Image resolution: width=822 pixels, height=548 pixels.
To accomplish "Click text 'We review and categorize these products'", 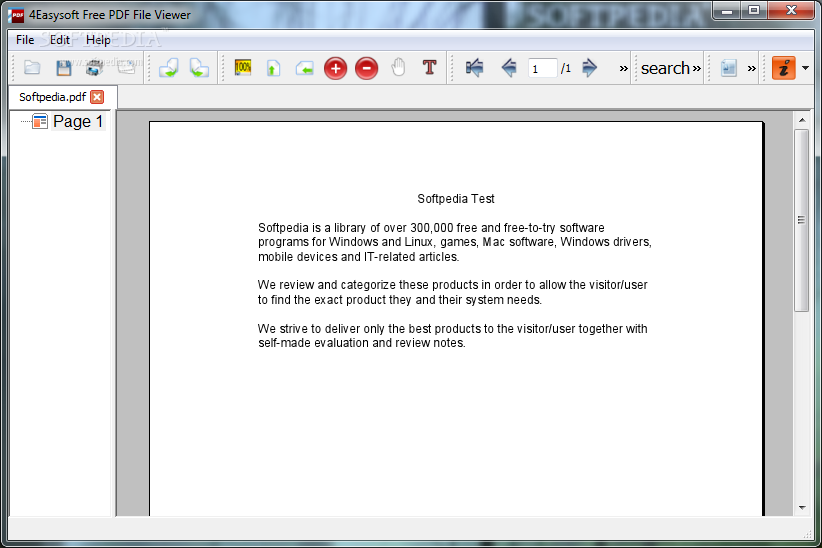I will [368, 285].
